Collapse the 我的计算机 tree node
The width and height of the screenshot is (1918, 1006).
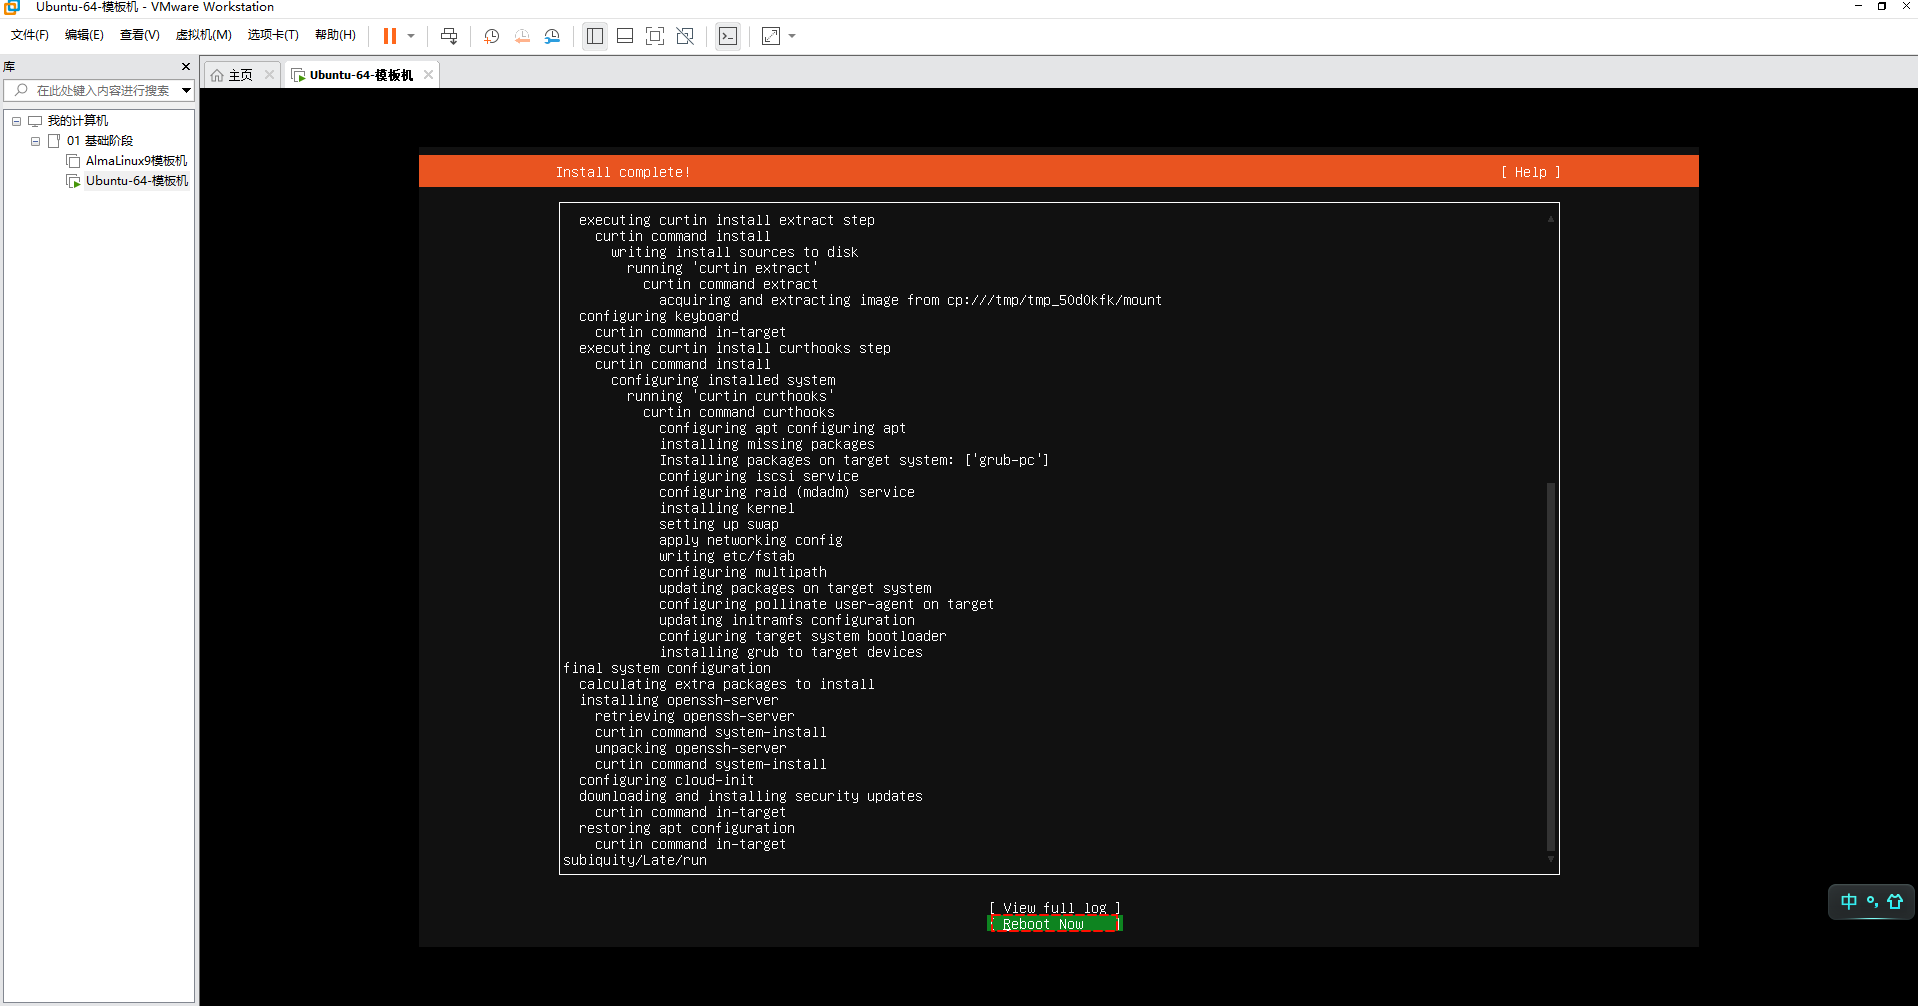pos(17,121)
